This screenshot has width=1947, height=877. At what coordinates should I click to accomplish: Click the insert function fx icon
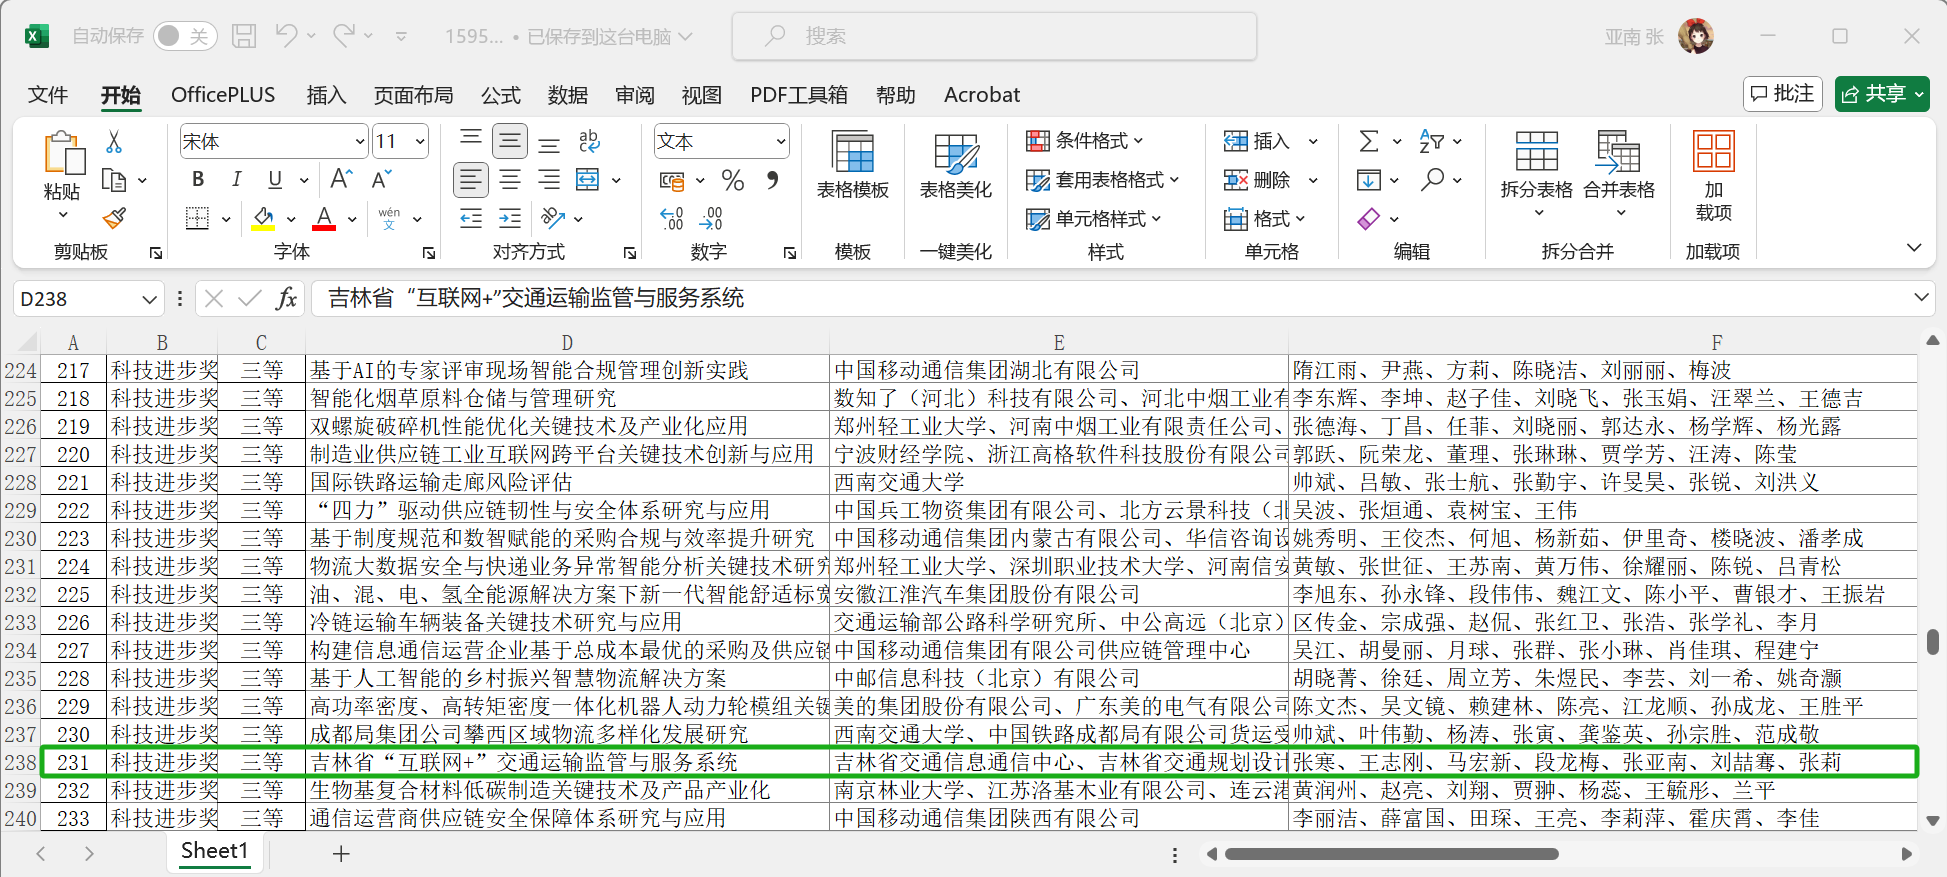(287, 298)
